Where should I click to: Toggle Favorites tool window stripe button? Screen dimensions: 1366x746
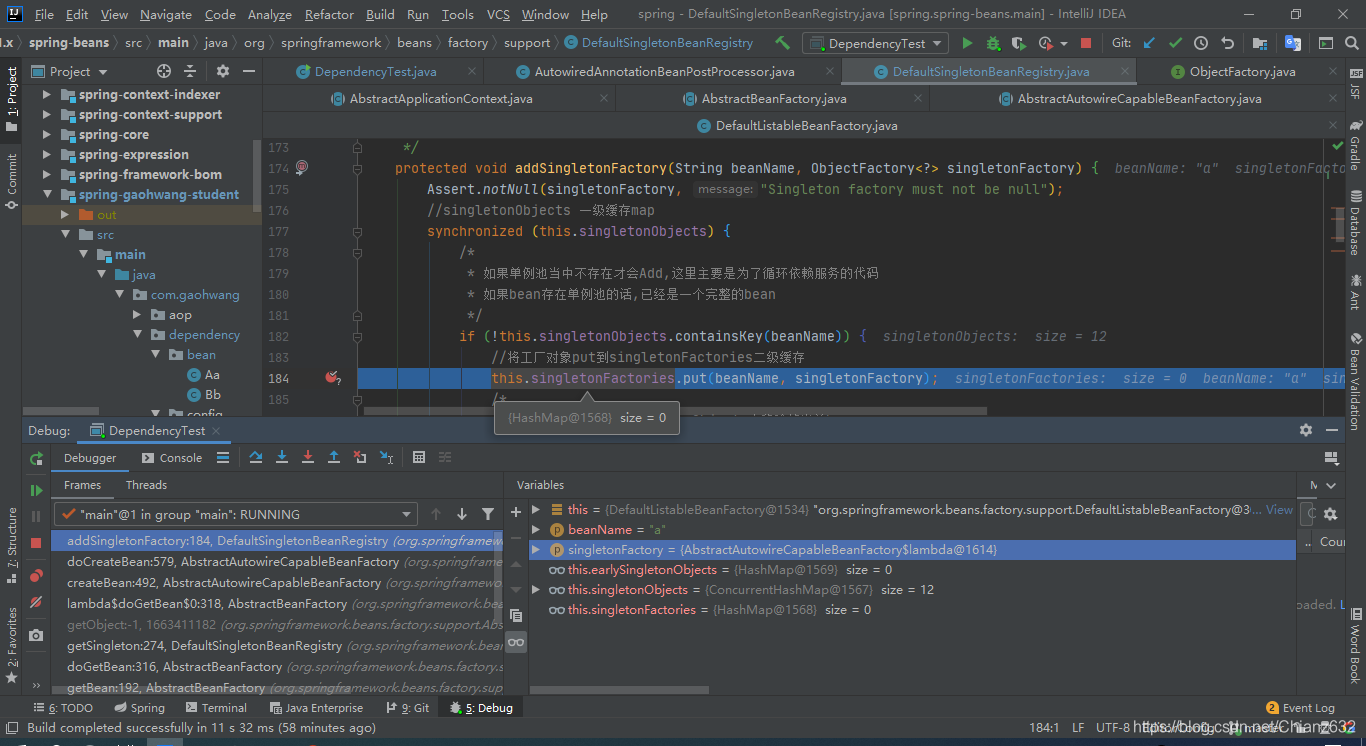(x=11, y=645)
